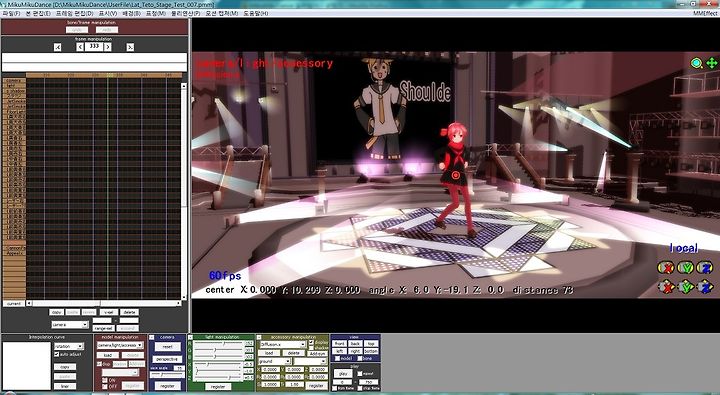
Task: Click the local X rotation handle icon
Action: click(x=666, y=267)
